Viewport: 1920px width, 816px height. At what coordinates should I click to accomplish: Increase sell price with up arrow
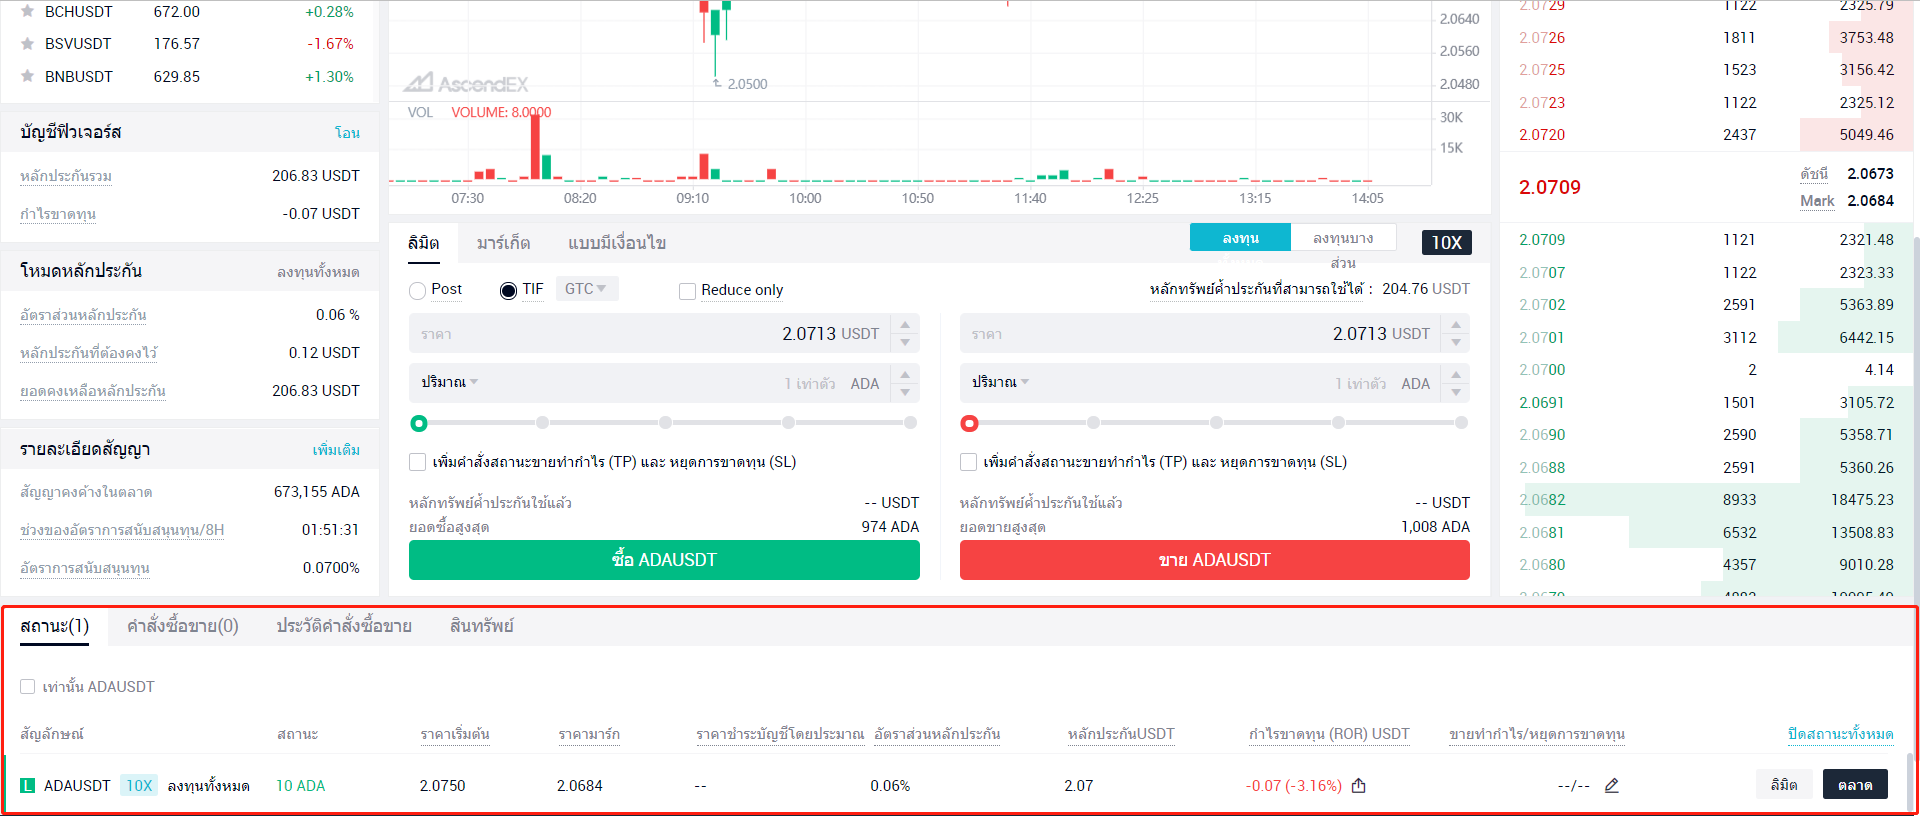(x=1456, y=325)
